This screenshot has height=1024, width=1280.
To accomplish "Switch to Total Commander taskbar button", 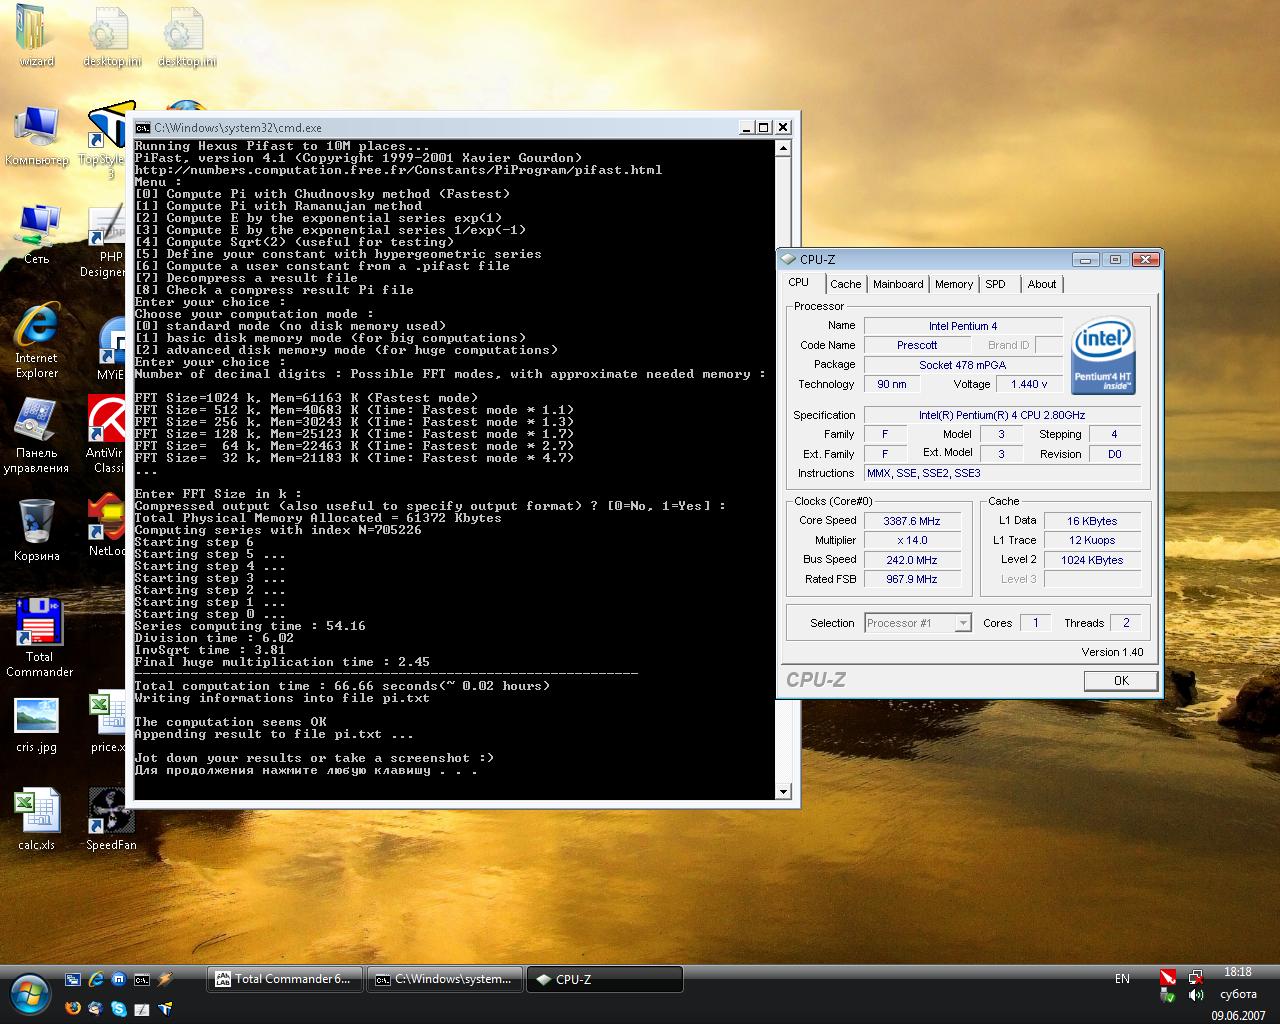I will tap(285, 979).
